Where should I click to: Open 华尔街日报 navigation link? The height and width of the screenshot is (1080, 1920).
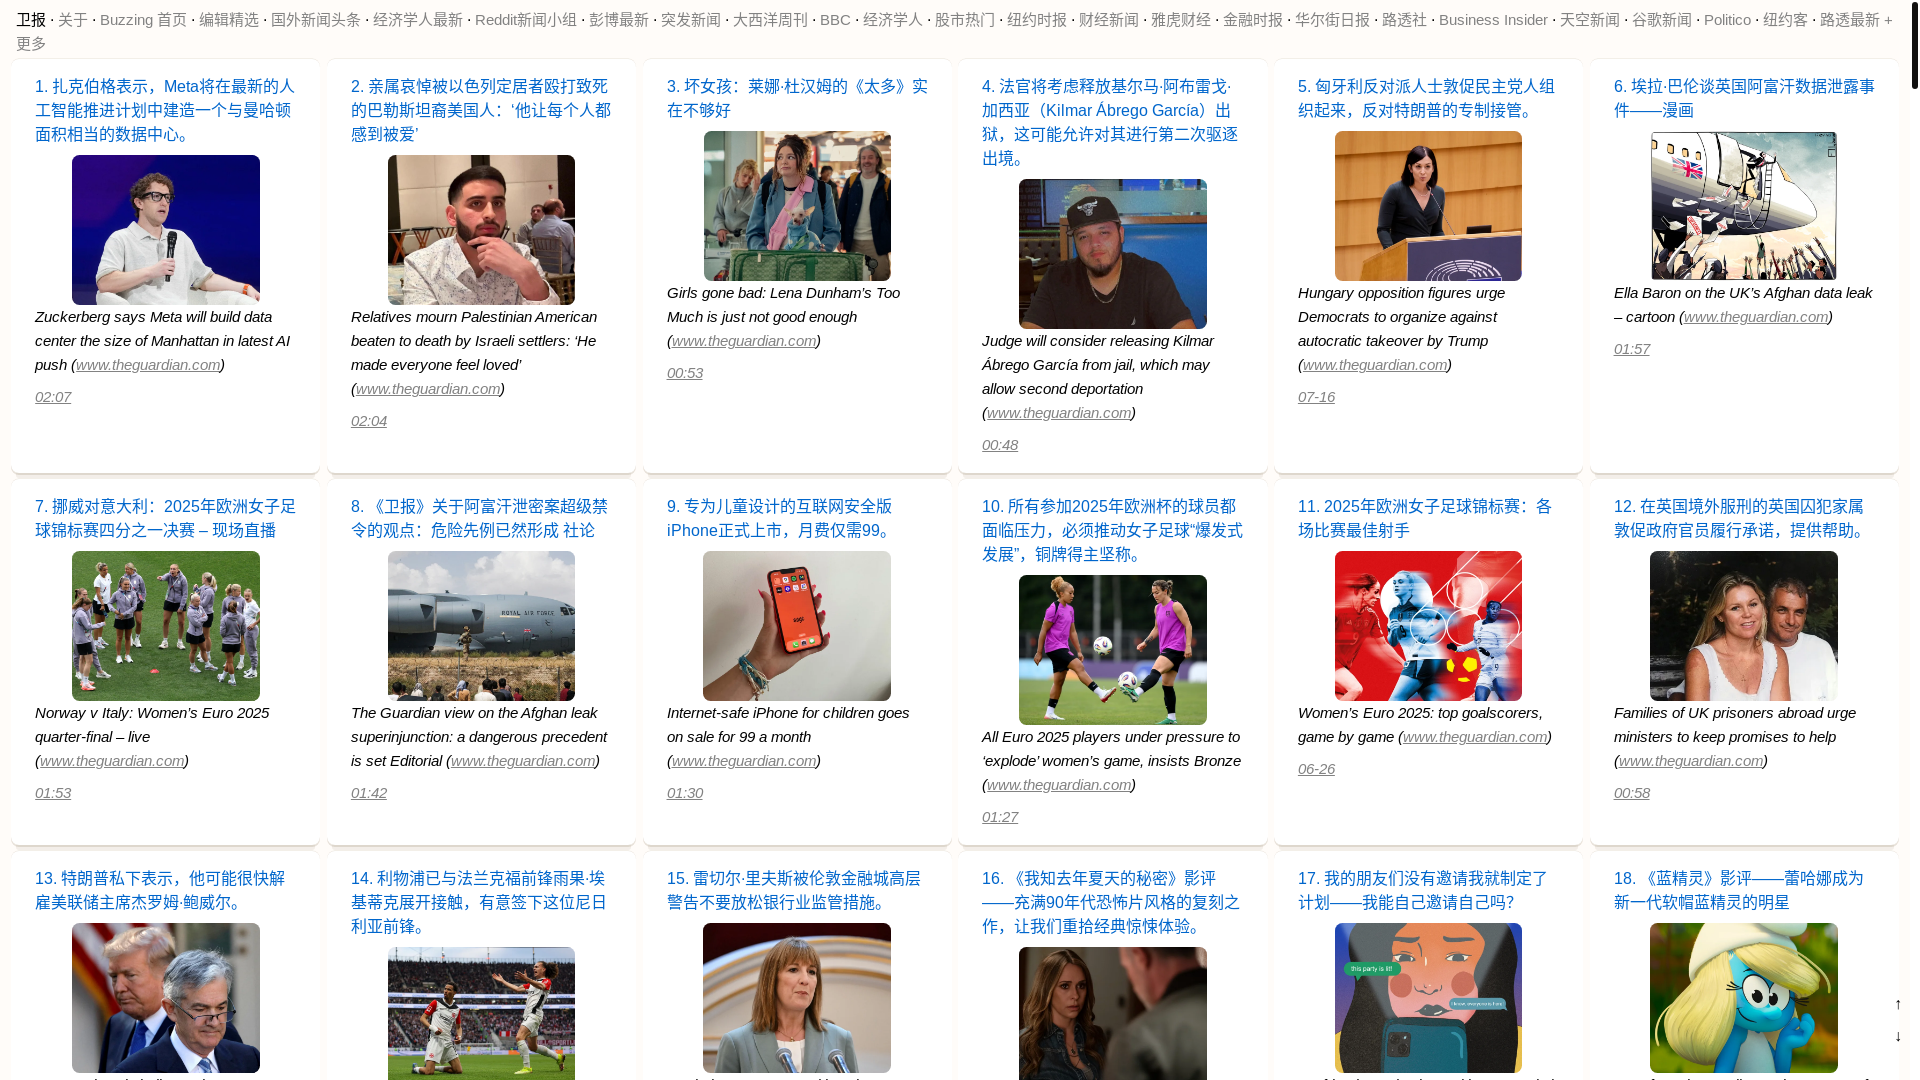pyautogui.click(x=1332, y=20)
